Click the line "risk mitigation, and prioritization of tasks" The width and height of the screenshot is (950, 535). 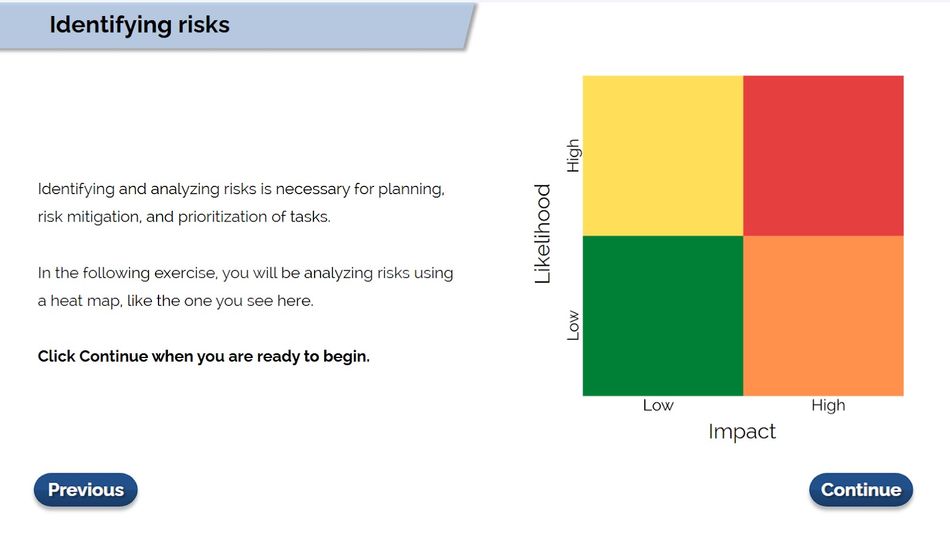point(184,216)
